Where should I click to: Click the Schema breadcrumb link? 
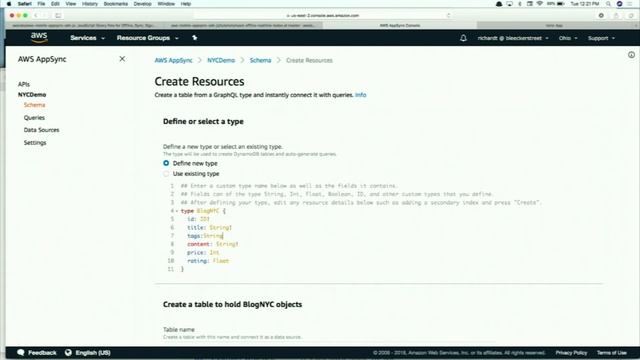[x=260, y=60]
